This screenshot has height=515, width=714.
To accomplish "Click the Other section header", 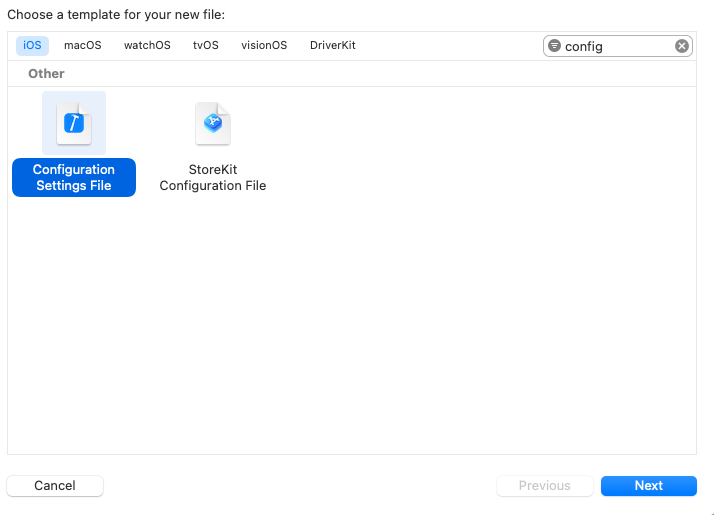I will tap(46, 74).
